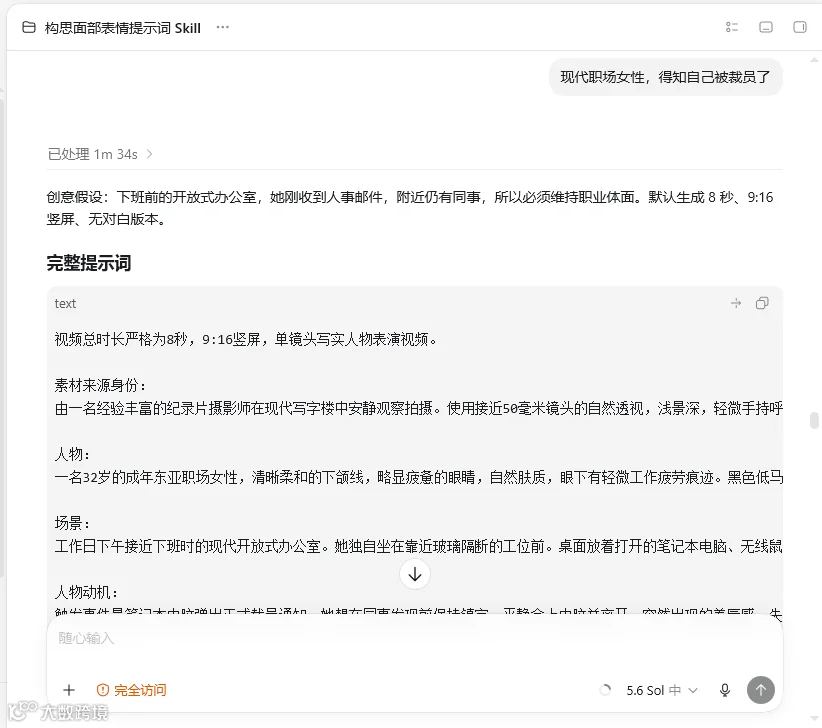Copy the text code block contents

[762, 303]
